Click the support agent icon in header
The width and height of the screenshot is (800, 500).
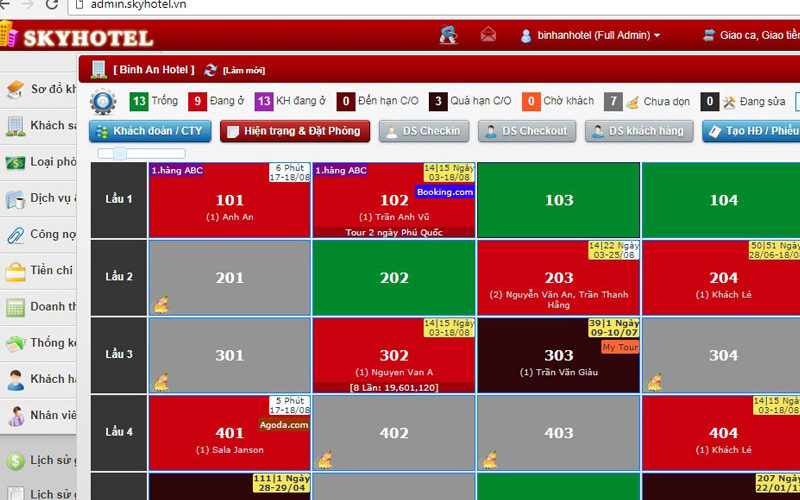448,35
